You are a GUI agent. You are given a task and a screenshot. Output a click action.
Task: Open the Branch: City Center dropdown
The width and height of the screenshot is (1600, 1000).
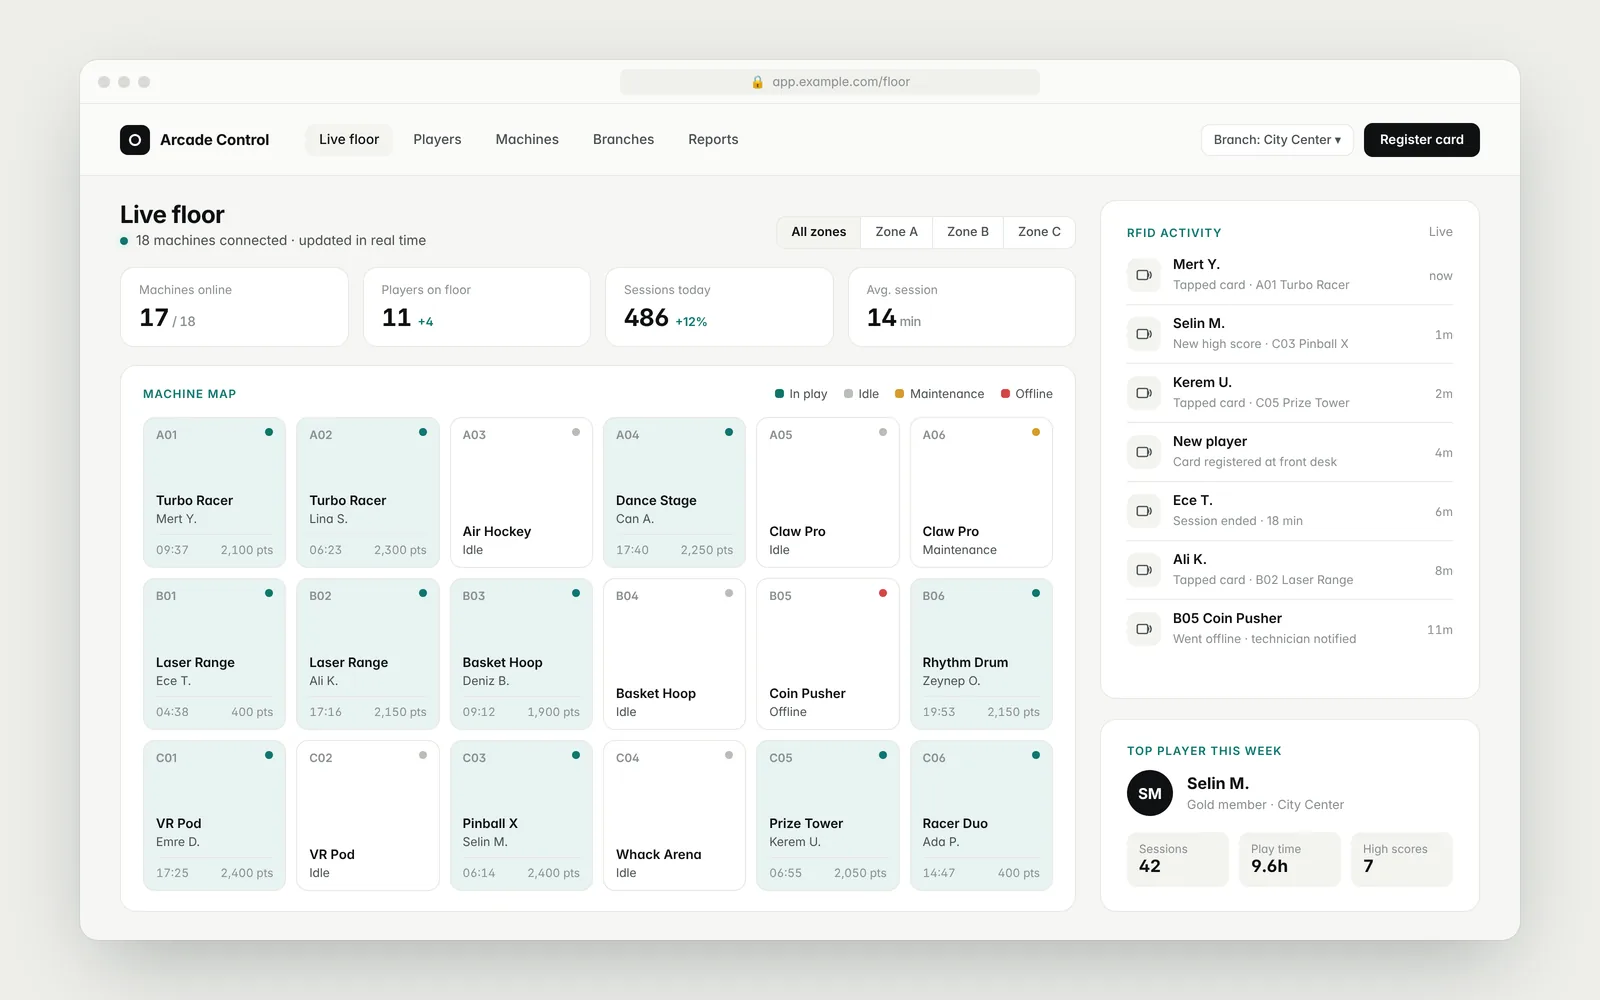tap(1277, 140)
